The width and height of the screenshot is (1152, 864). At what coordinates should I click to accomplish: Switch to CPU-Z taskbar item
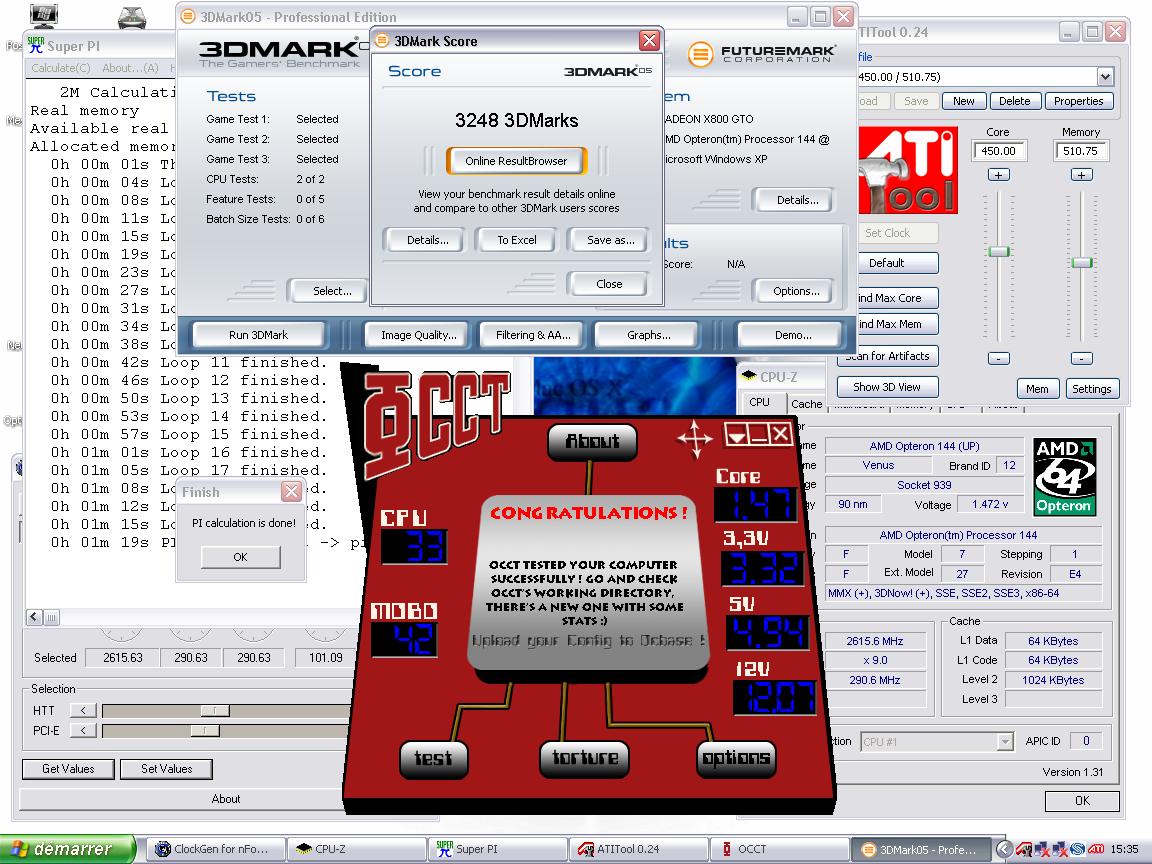click(356, 849)
